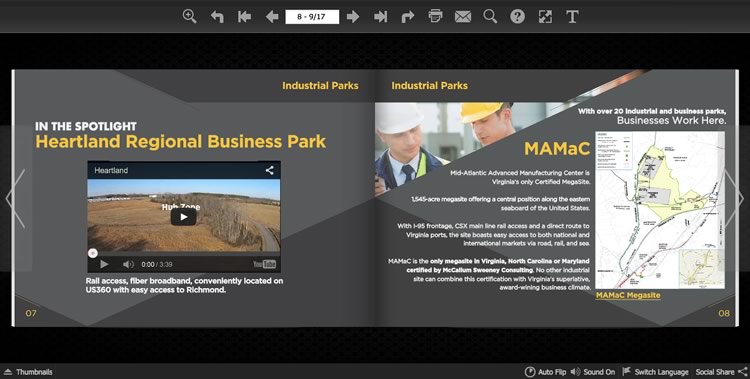Click the curved forward arrow icon
Viewport: 750px width, 379px height.
[408, 17]
